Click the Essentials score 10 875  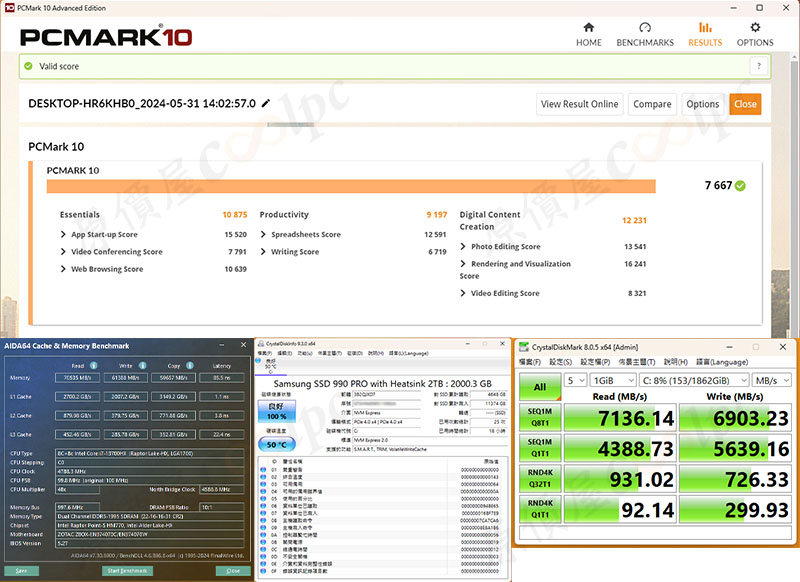[x=235, y=215]
